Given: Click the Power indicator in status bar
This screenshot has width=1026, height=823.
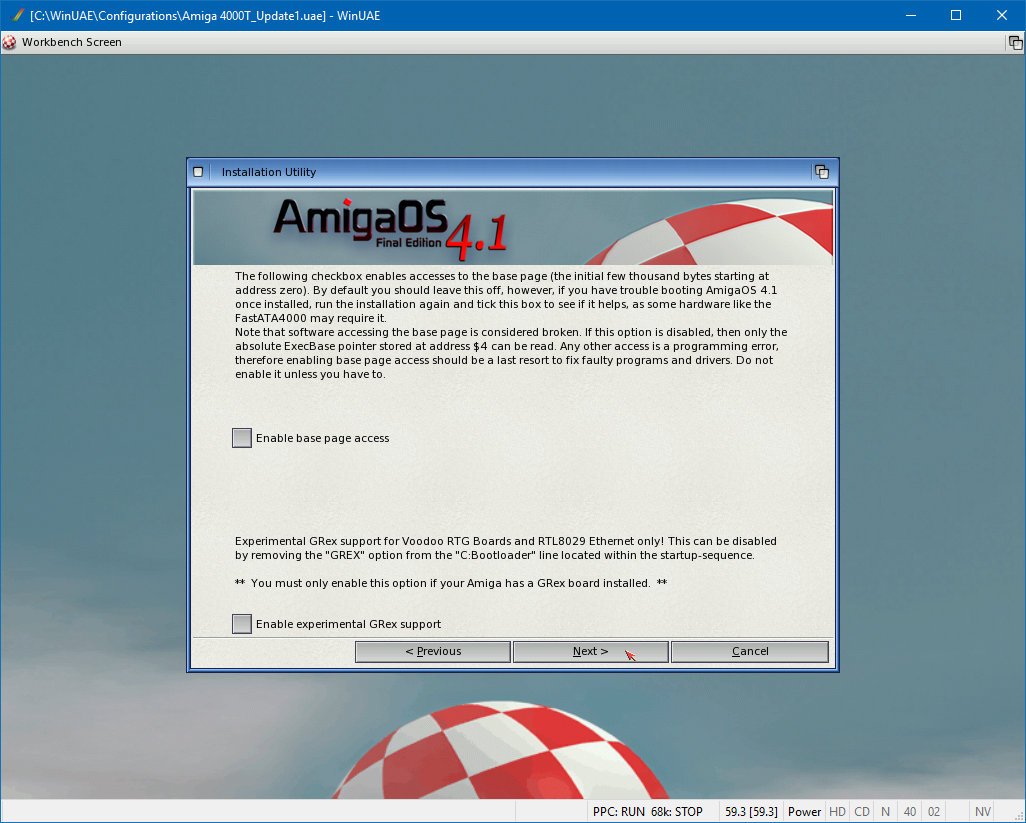Looking at the screenshot, I should click(804, 811).
